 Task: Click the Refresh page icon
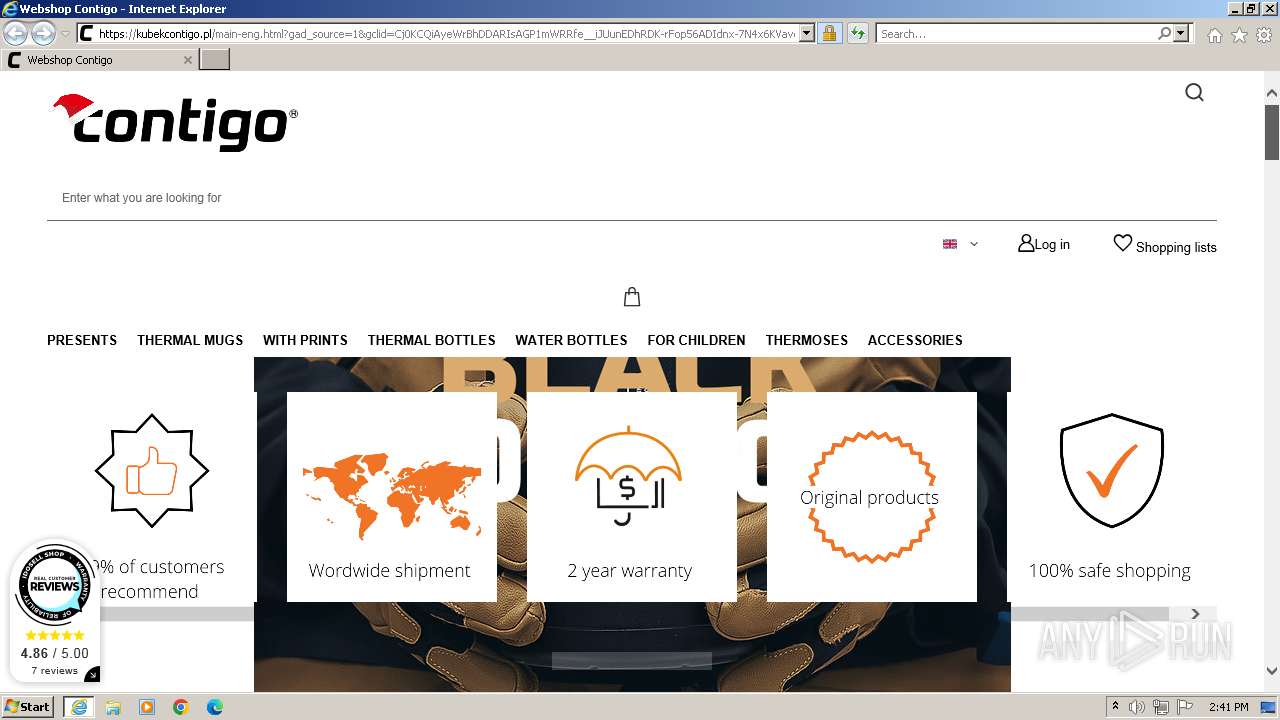click(857, 33)
